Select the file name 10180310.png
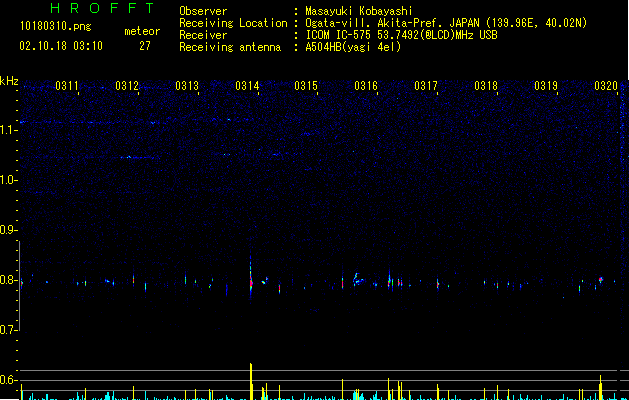Screen dimensions: 629x400 56,27
